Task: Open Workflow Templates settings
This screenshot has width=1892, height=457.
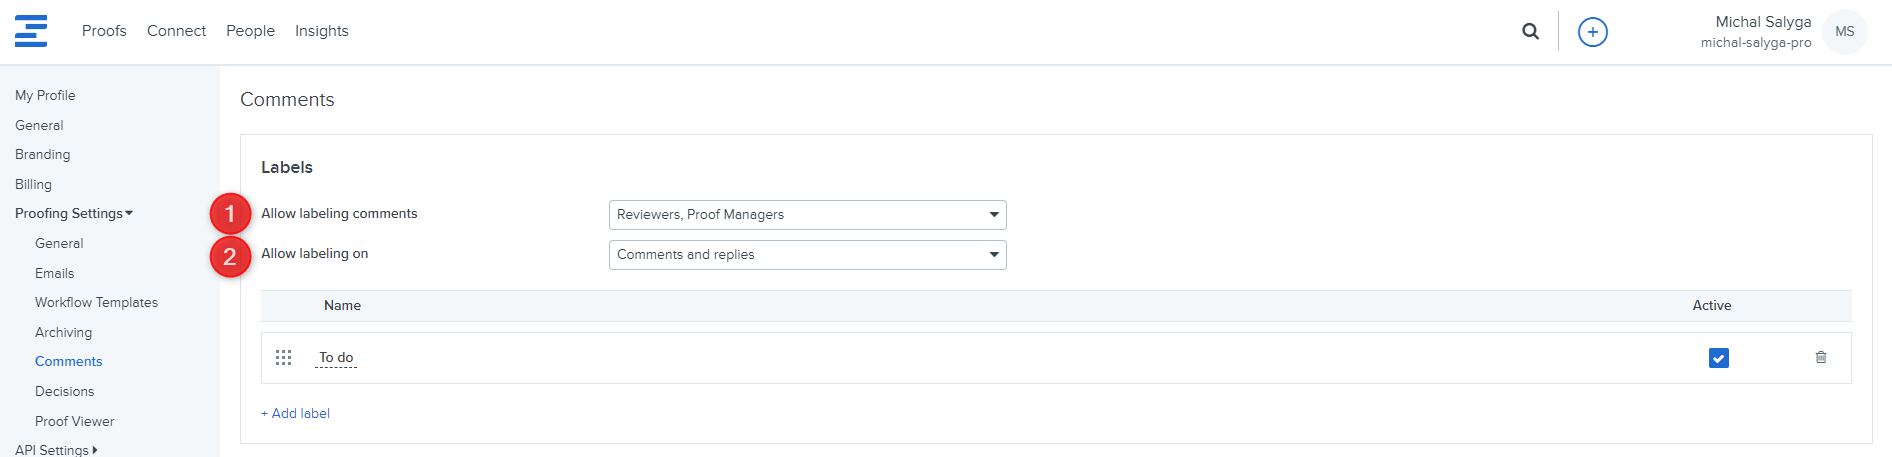Action: pyautogui.click(x=96, y=302)
